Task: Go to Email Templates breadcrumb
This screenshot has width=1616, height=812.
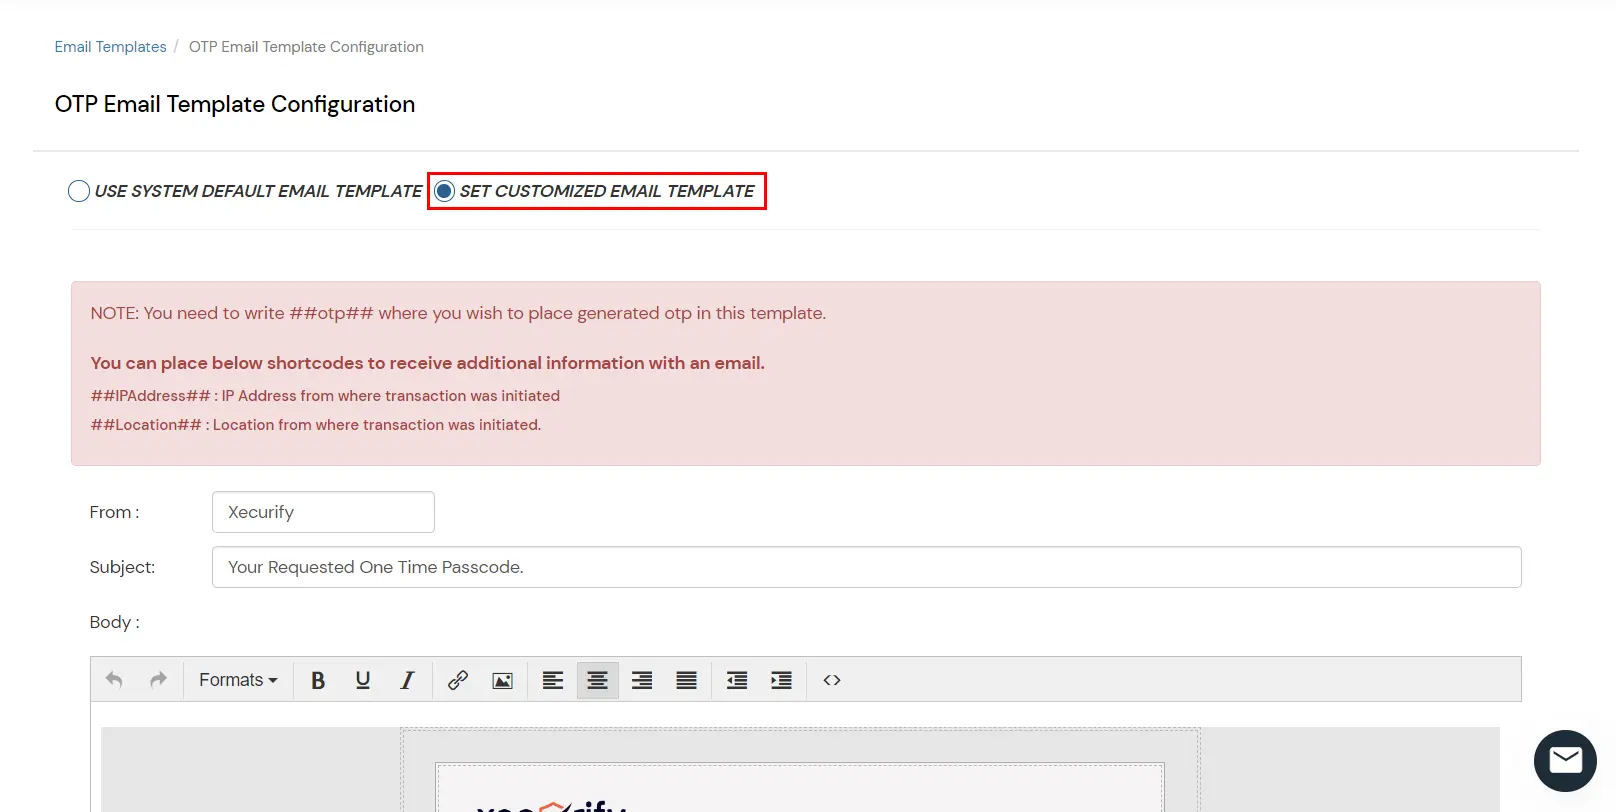Action: [110, 47]
